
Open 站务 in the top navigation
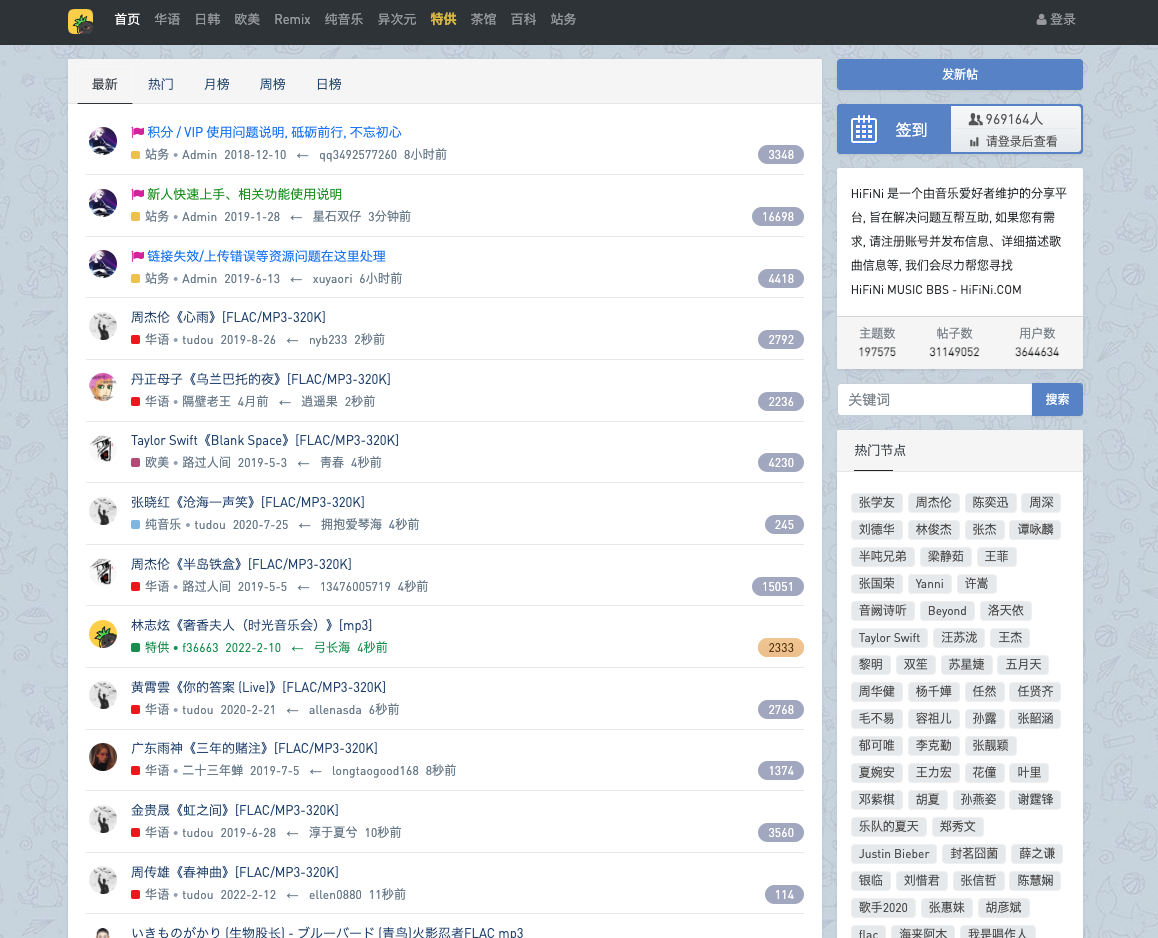(x=563, y=19)
